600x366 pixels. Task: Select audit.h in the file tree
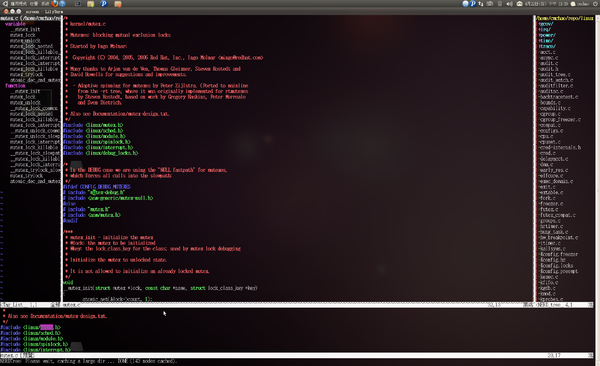point(548,69)
